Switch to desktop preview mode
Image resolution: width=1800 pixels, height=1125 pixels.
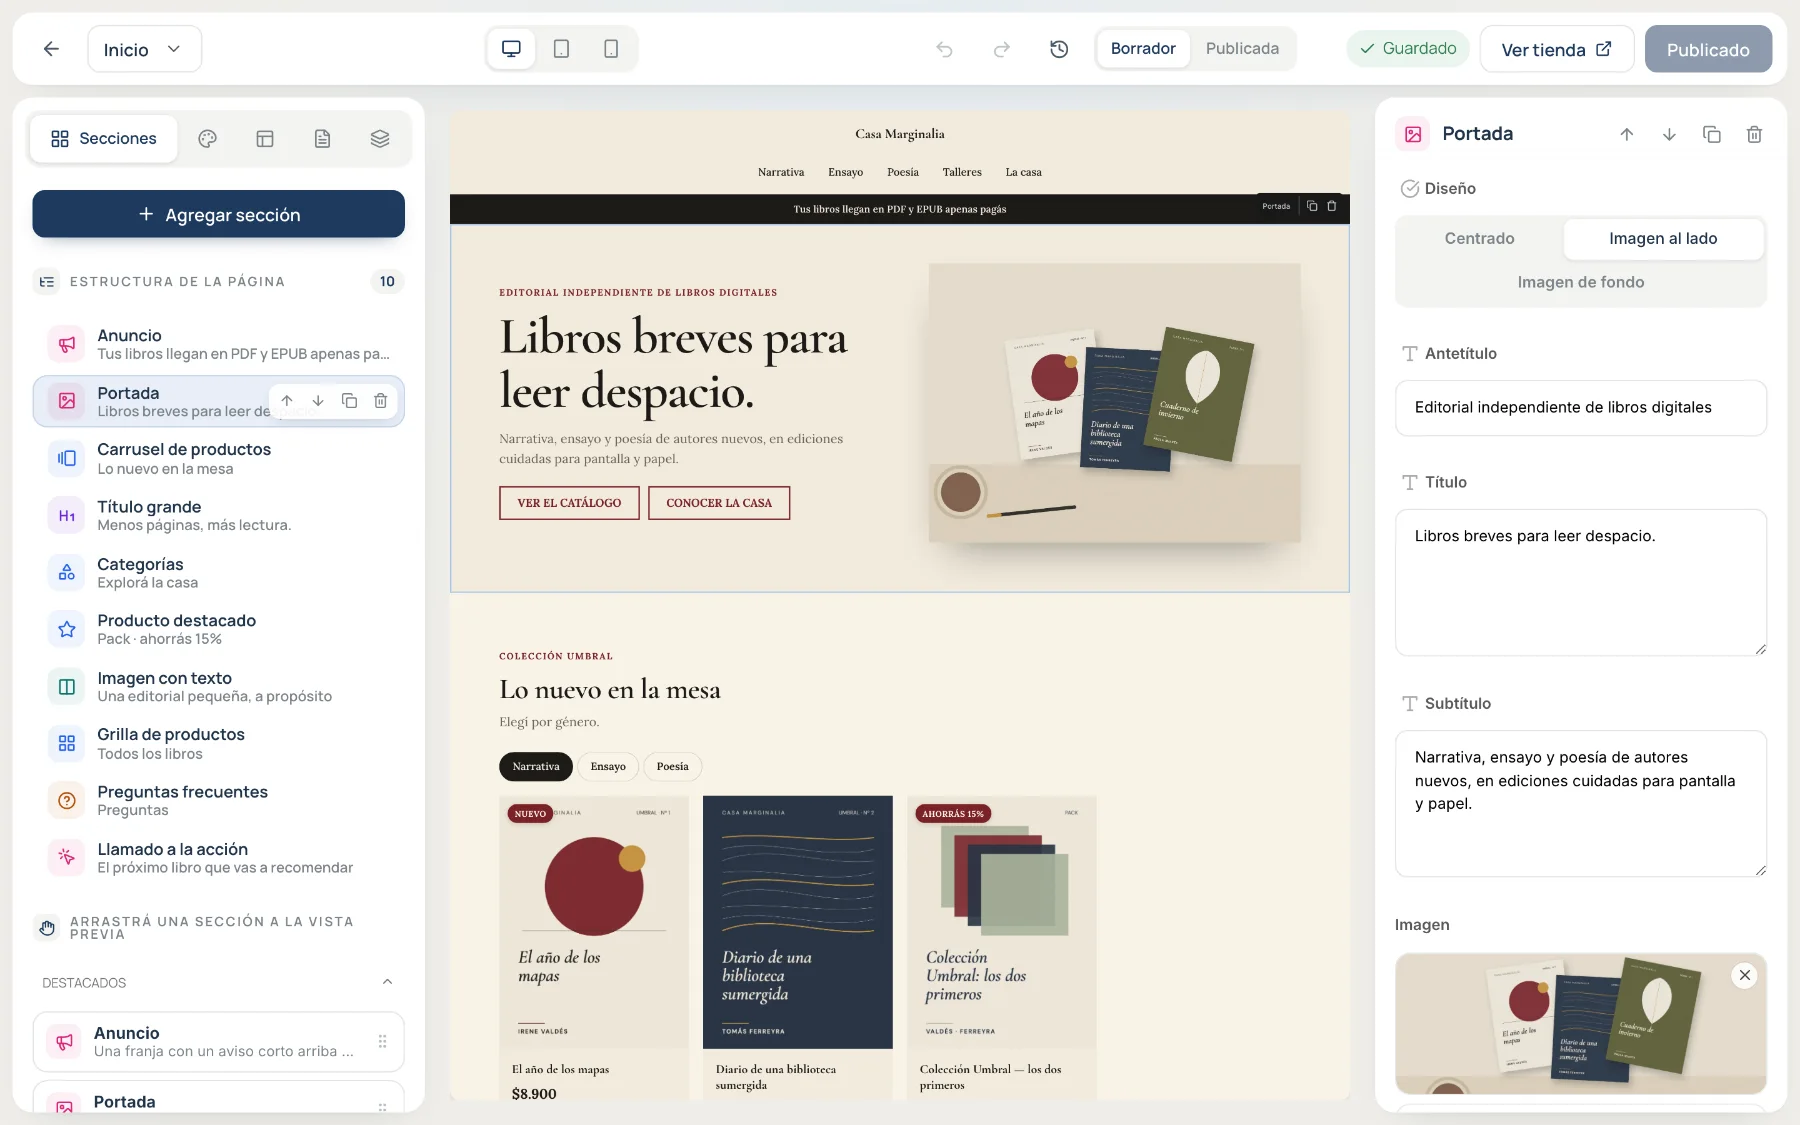[x=511, y=49]
